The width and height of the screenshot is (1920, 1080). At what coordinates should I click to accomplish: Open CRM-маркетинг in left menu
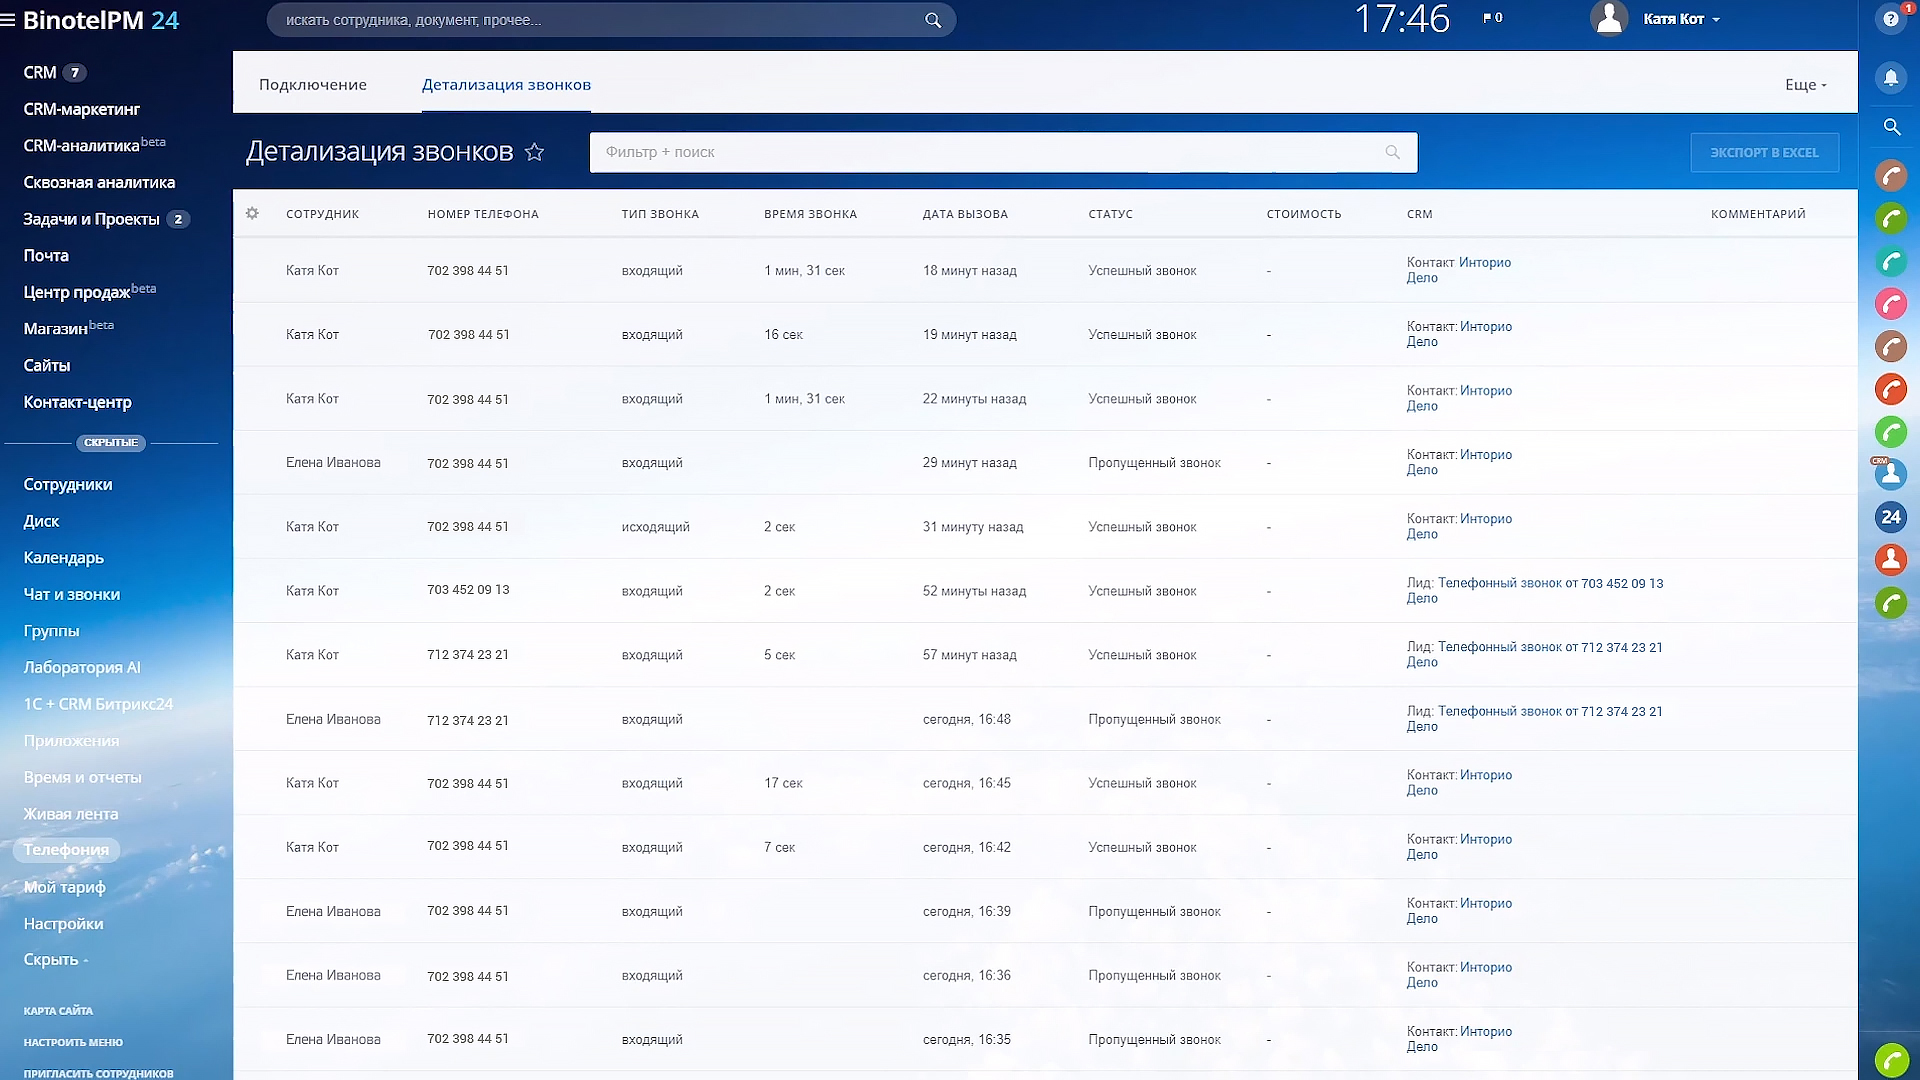coord(81,109)
